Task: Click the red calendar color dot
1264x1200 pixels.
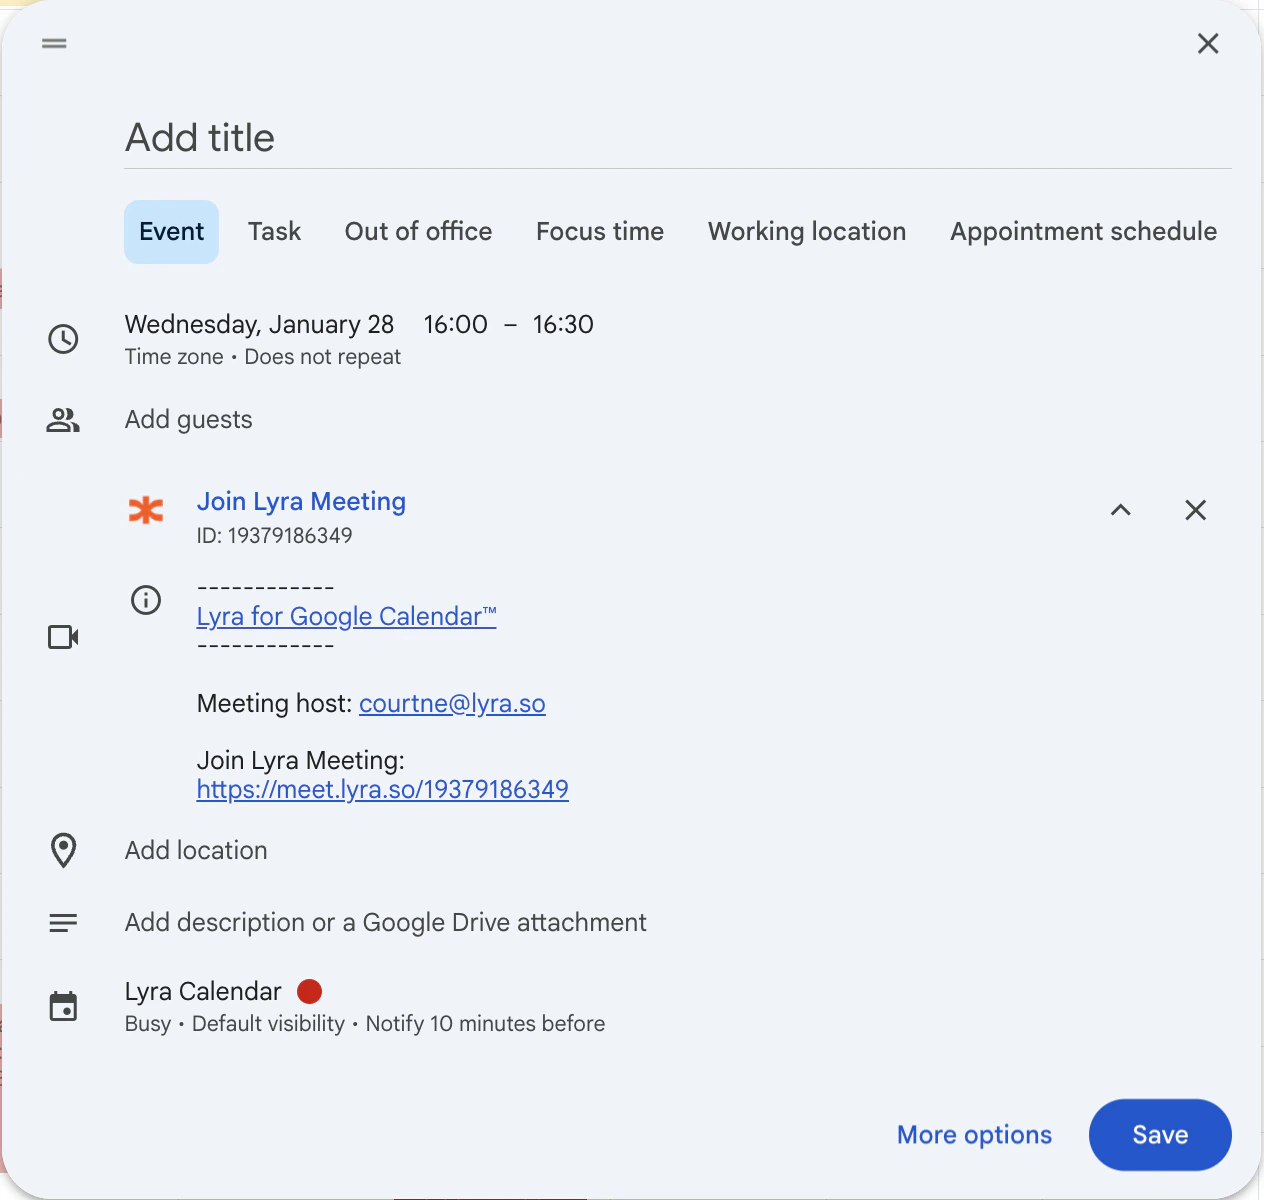Action: [310, 991]
